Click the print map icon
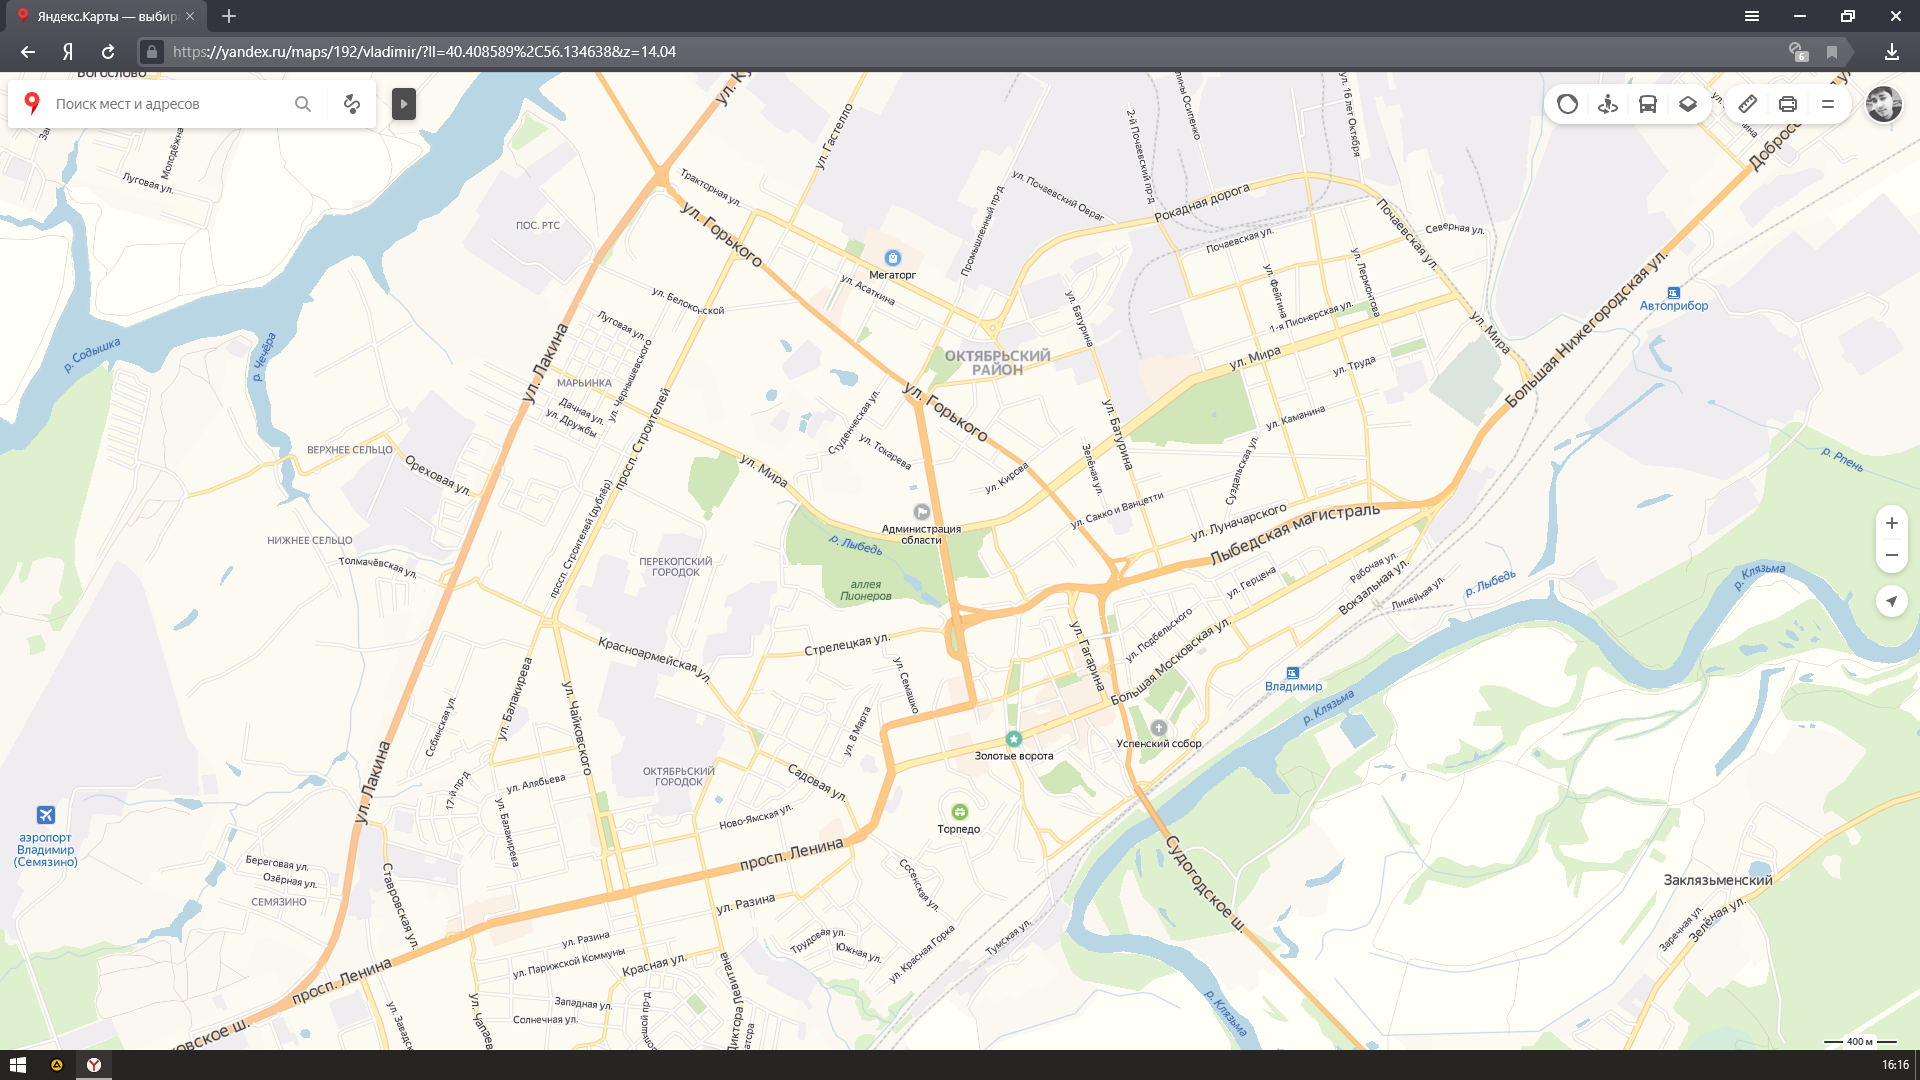Image resolution: width=1920 pixels, height=1080 pixels. 1788,104
